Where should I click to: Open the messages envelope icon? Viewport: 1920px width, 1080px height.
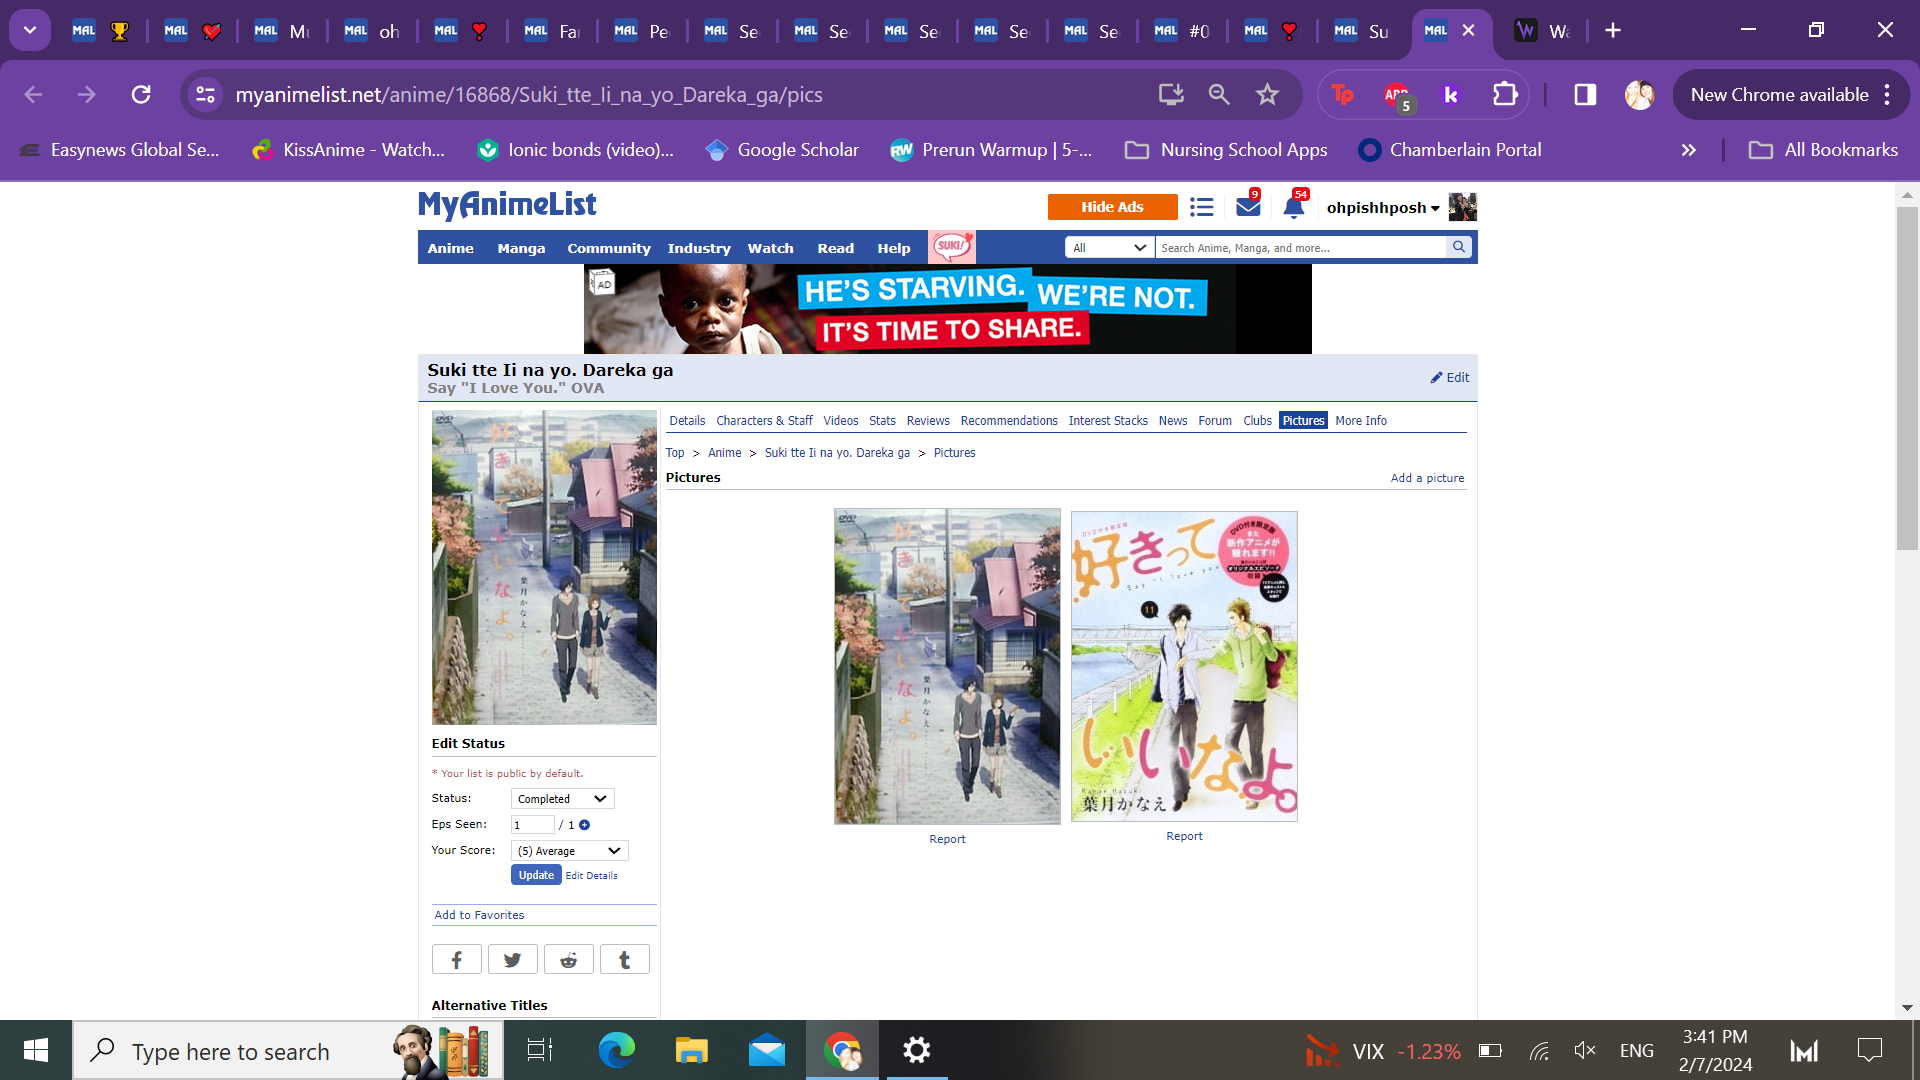1247,207
